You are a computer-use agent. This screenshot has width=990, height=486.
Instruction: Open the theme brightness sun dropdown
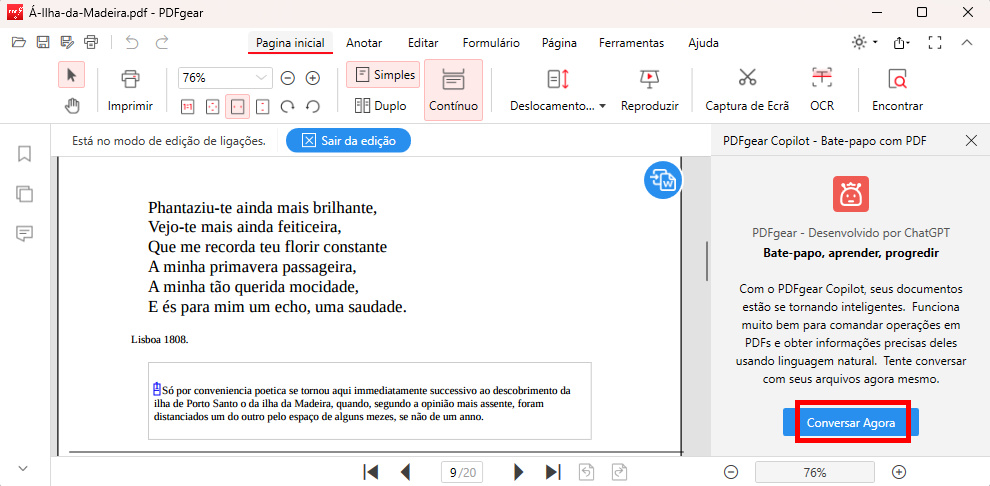(864, 43)
